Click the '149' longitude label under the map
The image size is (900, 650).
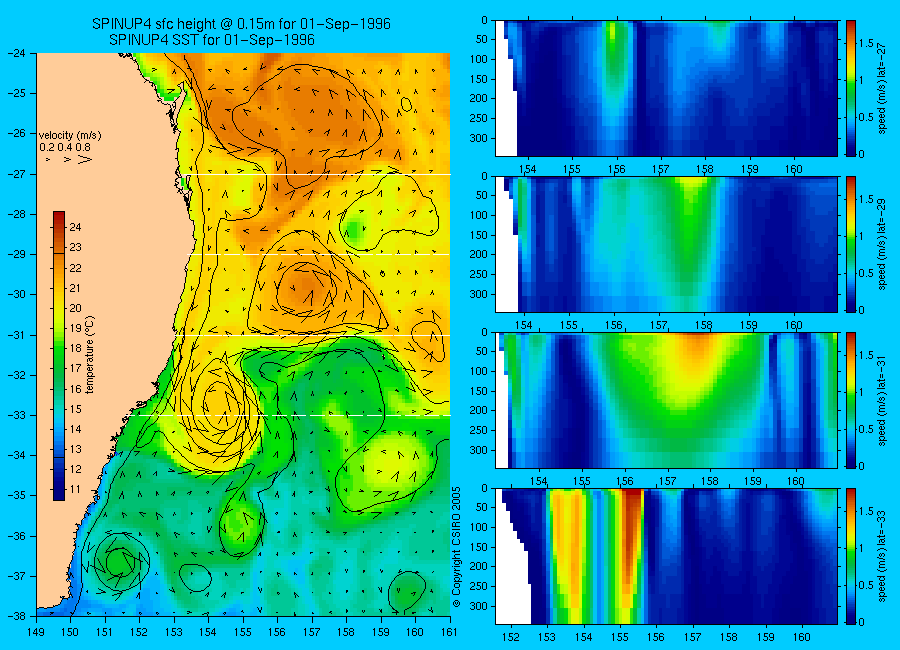[36, 633]
